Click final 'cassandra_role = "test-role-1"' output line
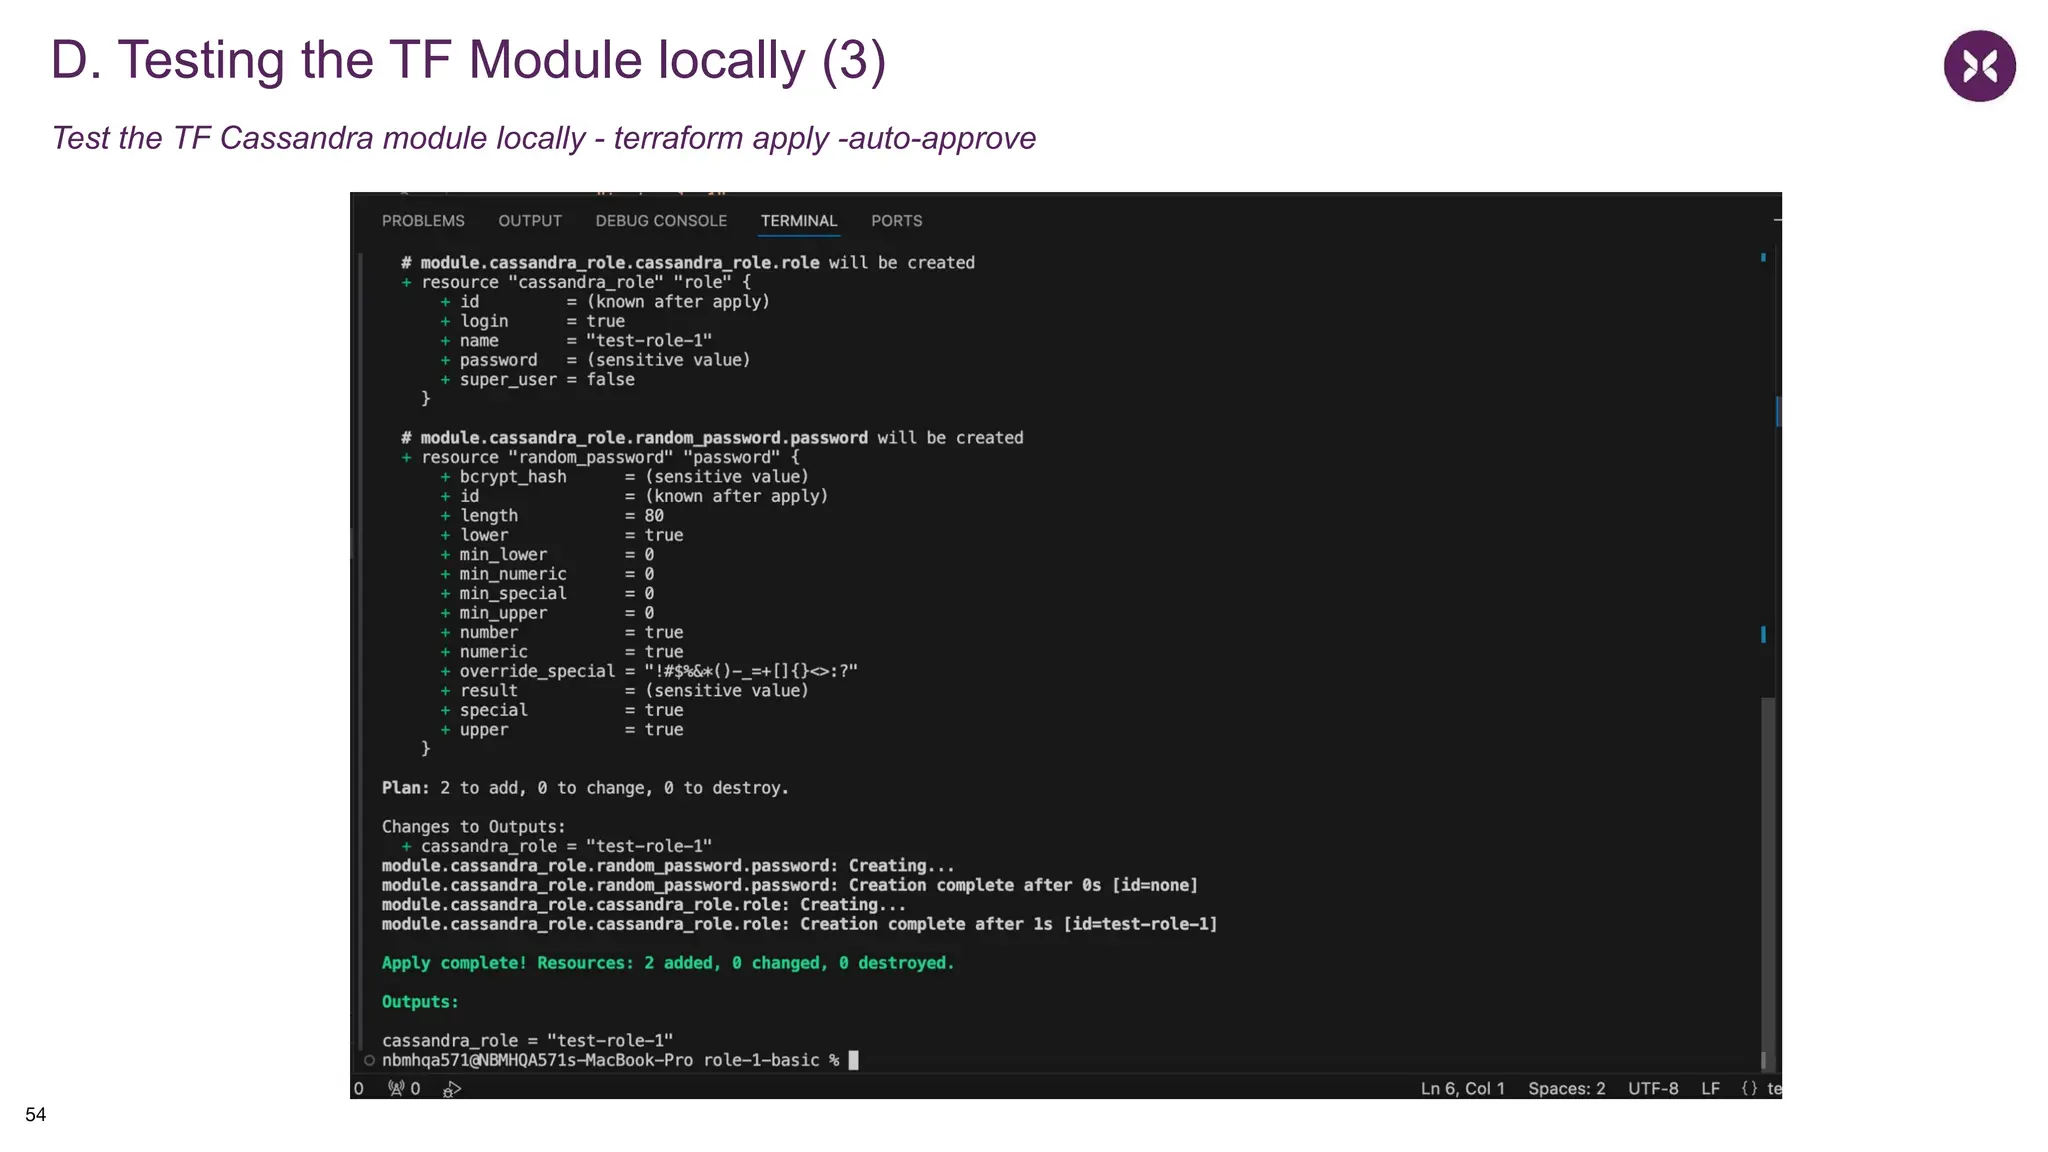Image resolution: width=2048 pixels, height=1152 pixels. (527, 1041)
